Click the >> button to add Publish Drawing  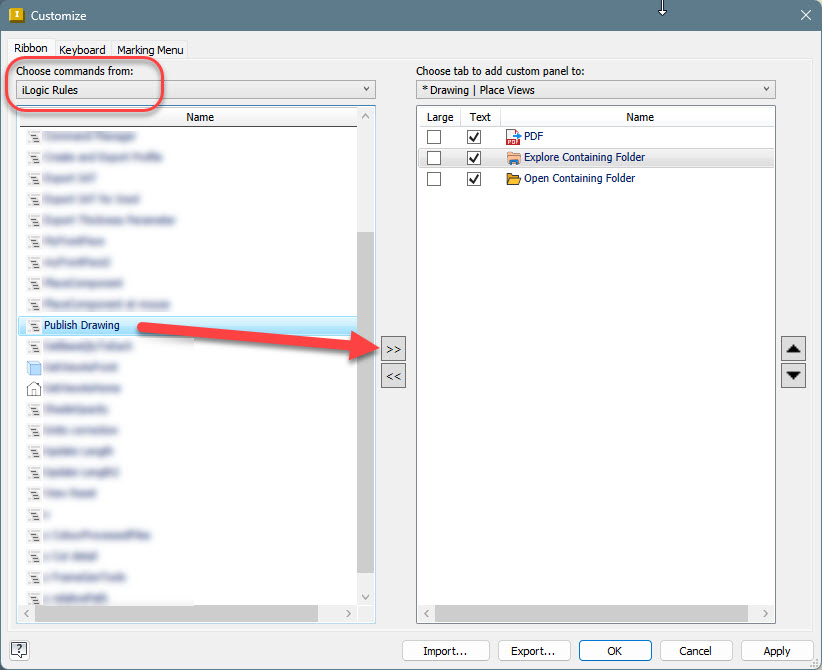pos(393,348)
